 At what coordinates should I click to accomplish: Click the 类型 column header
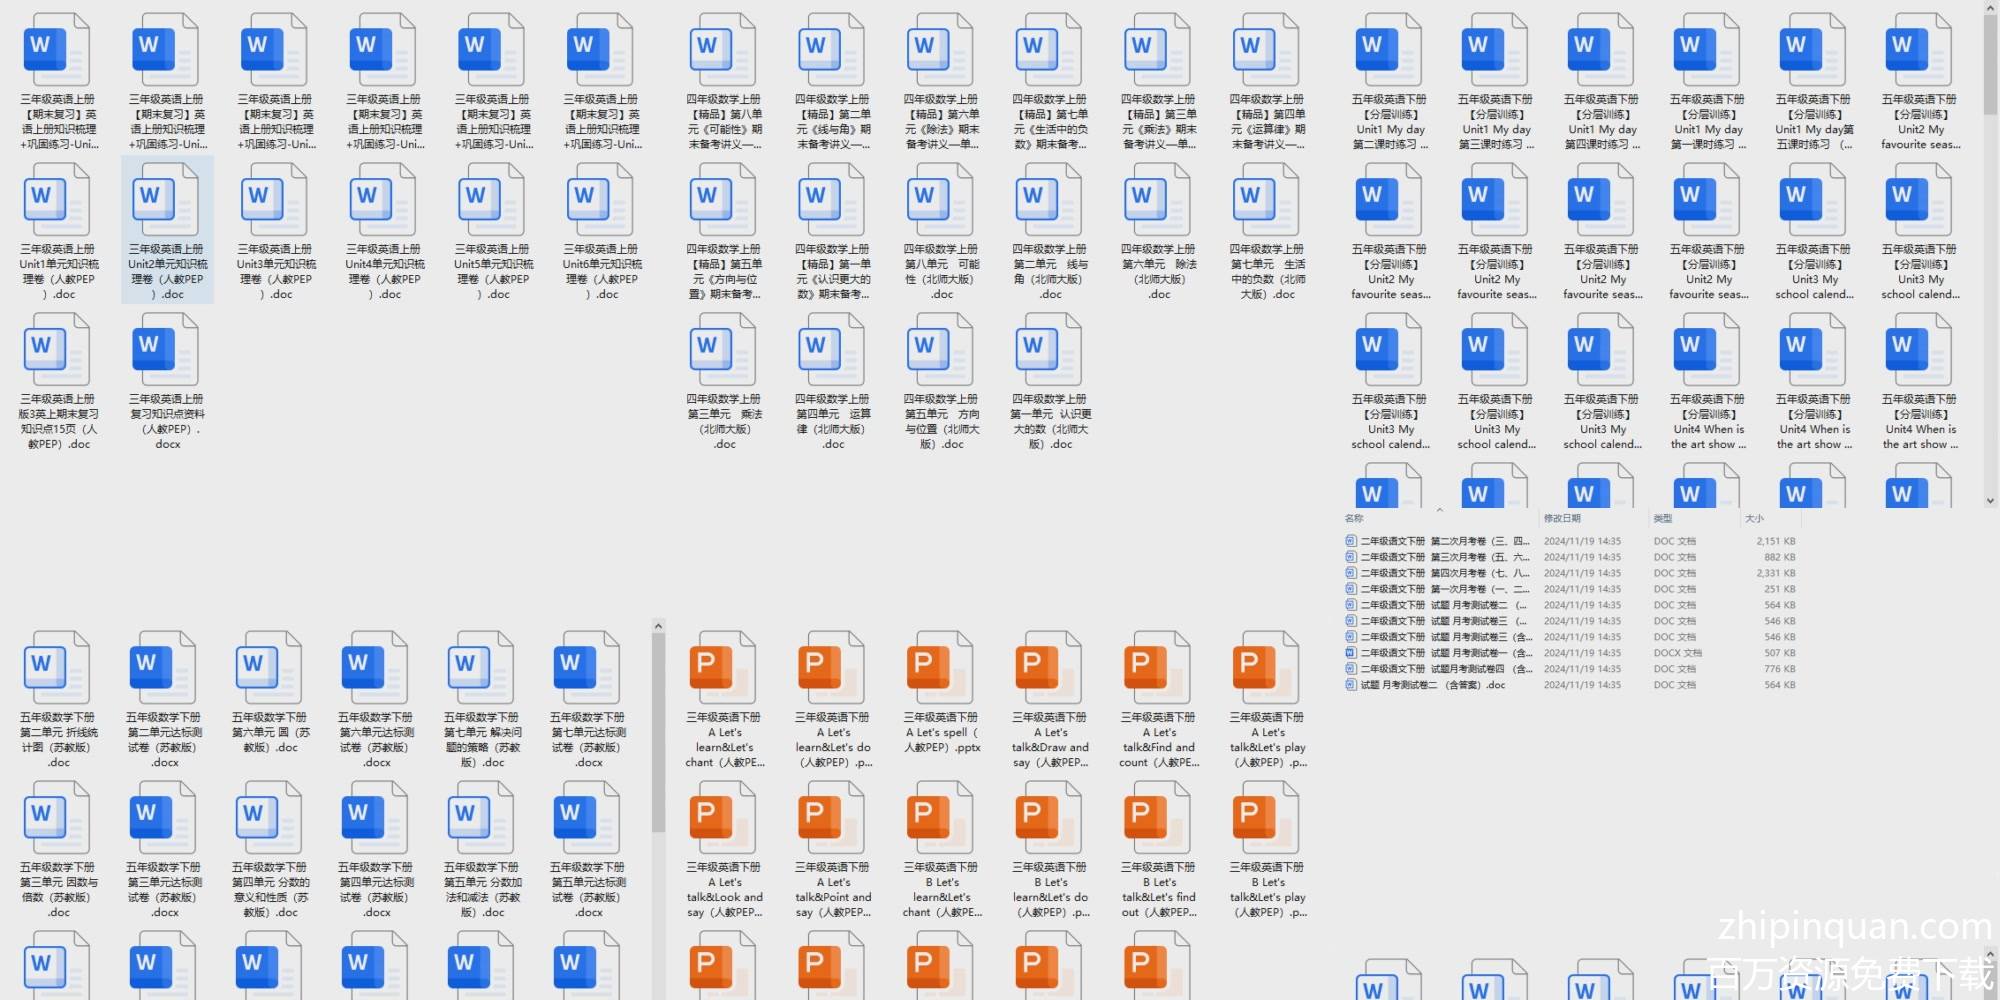(1663, 518)
